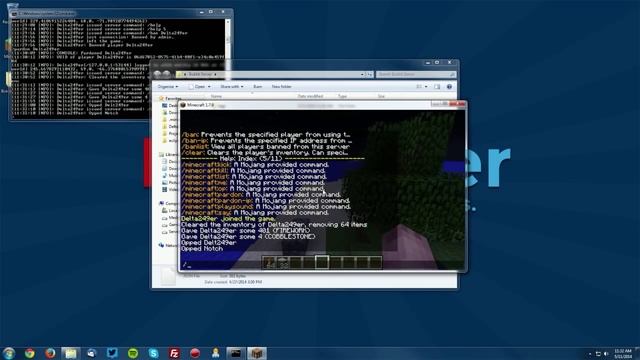Select the first Minecraft hotbar slot
The image size is (640, 360).
point(269,262)
